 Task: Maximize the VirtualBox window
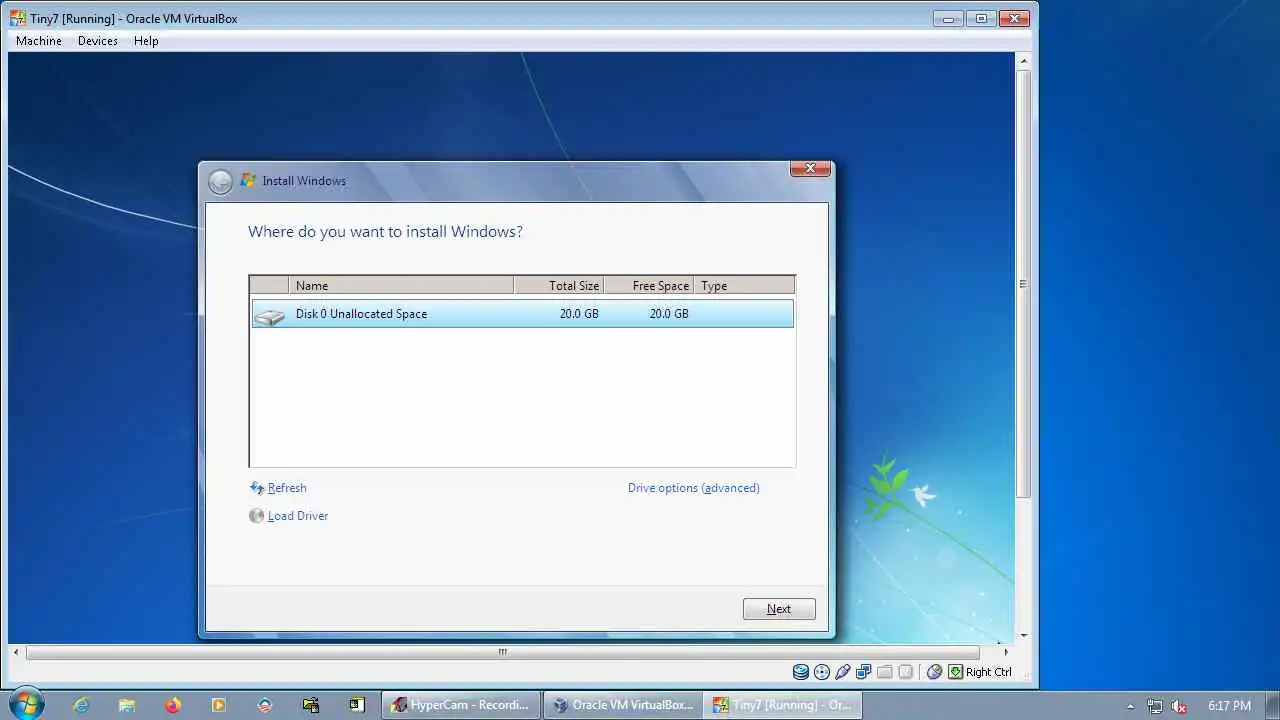[980, 18]
